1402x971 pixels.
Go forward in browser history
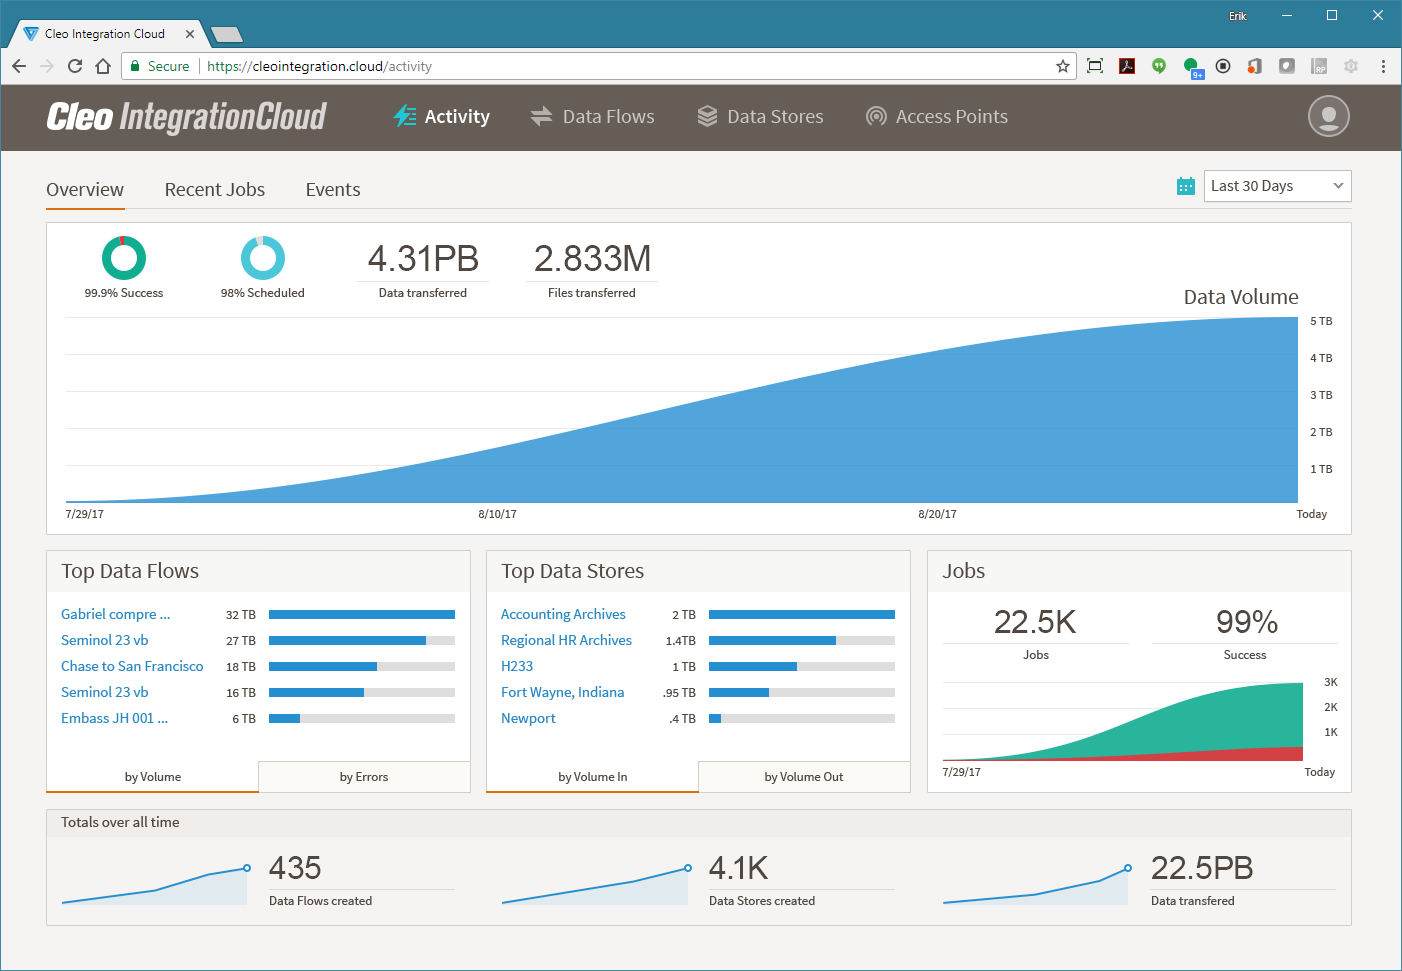point(47,66)
